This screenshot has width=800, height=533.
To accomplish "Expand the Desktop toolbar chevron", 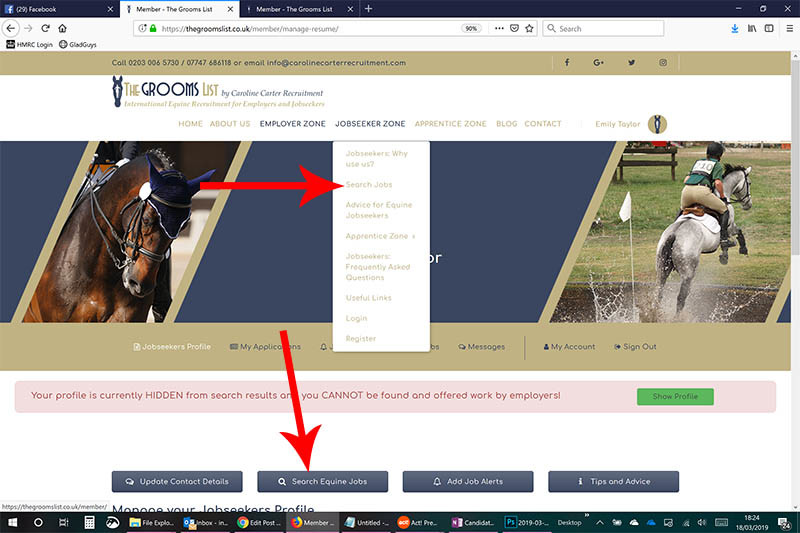I will coord(586,515).
